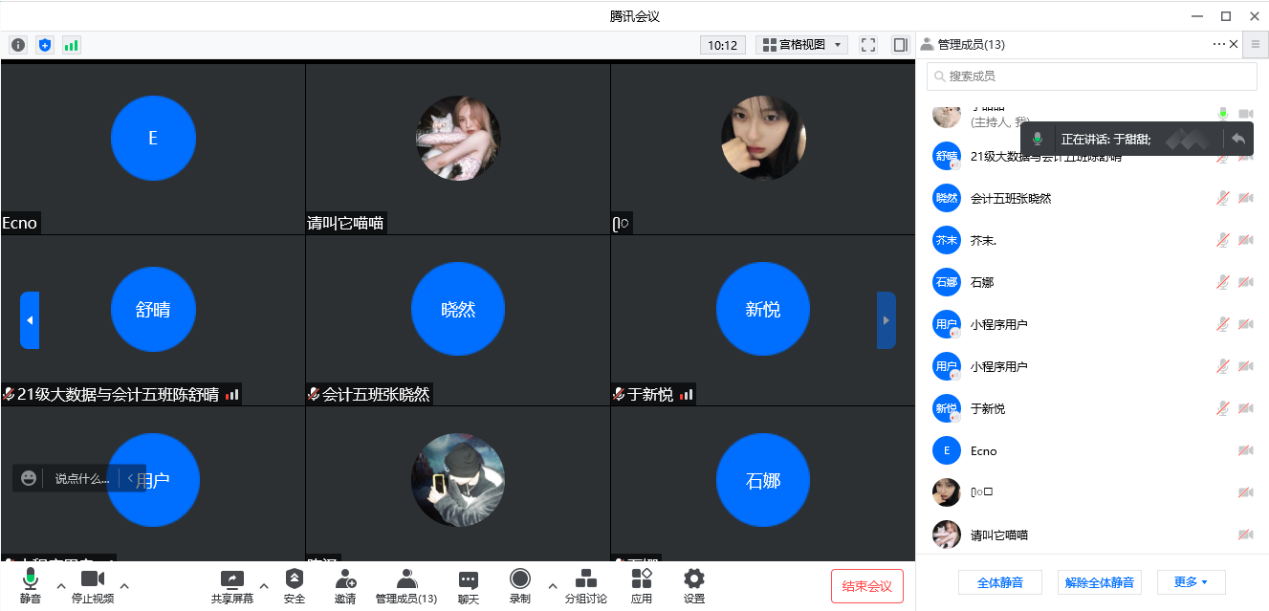Toggle microphone for member 会计五班张晓然
The image size is (1269, 611).
click(1222, 198)
